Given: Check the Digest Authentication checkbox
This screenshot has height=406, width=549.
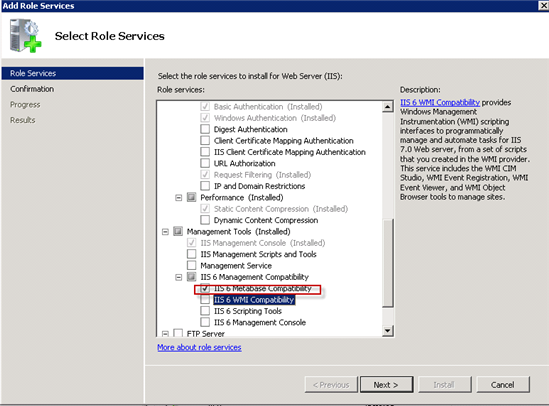Looking at the screenshot, I should [x=205, y=129].
